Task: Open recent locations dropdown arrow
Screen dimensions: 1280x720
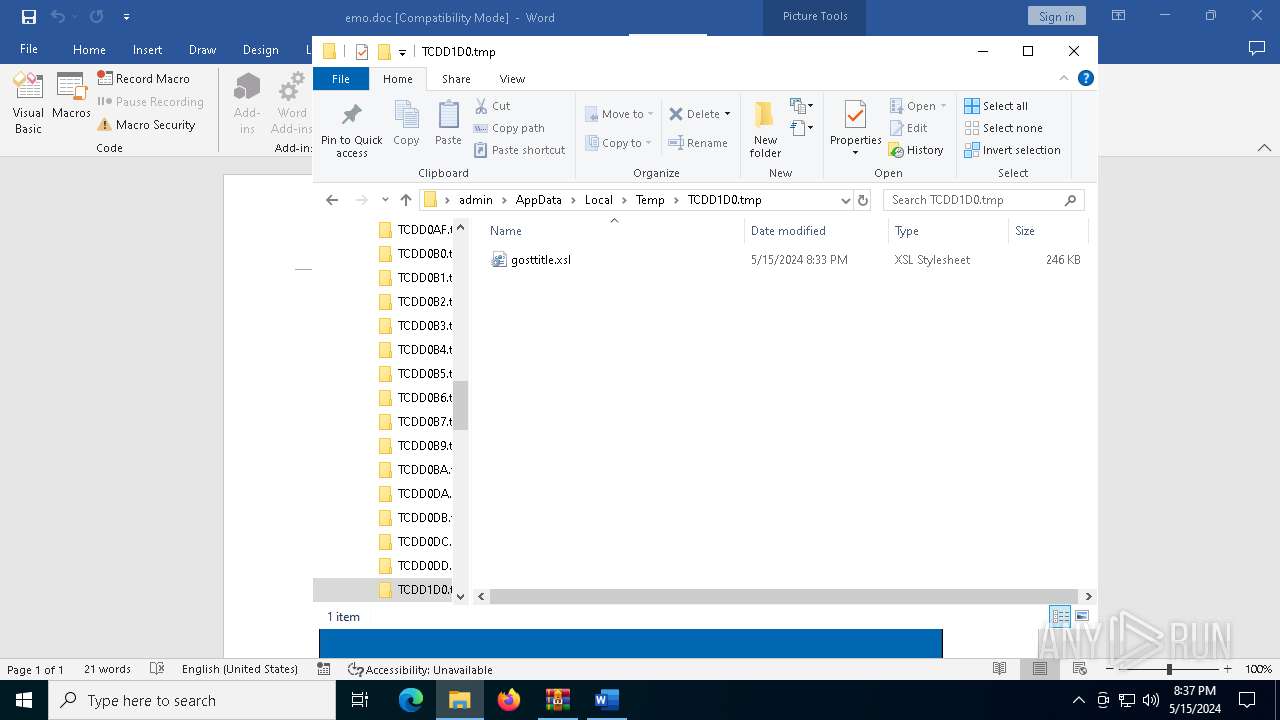Action: tap(385, 200)
